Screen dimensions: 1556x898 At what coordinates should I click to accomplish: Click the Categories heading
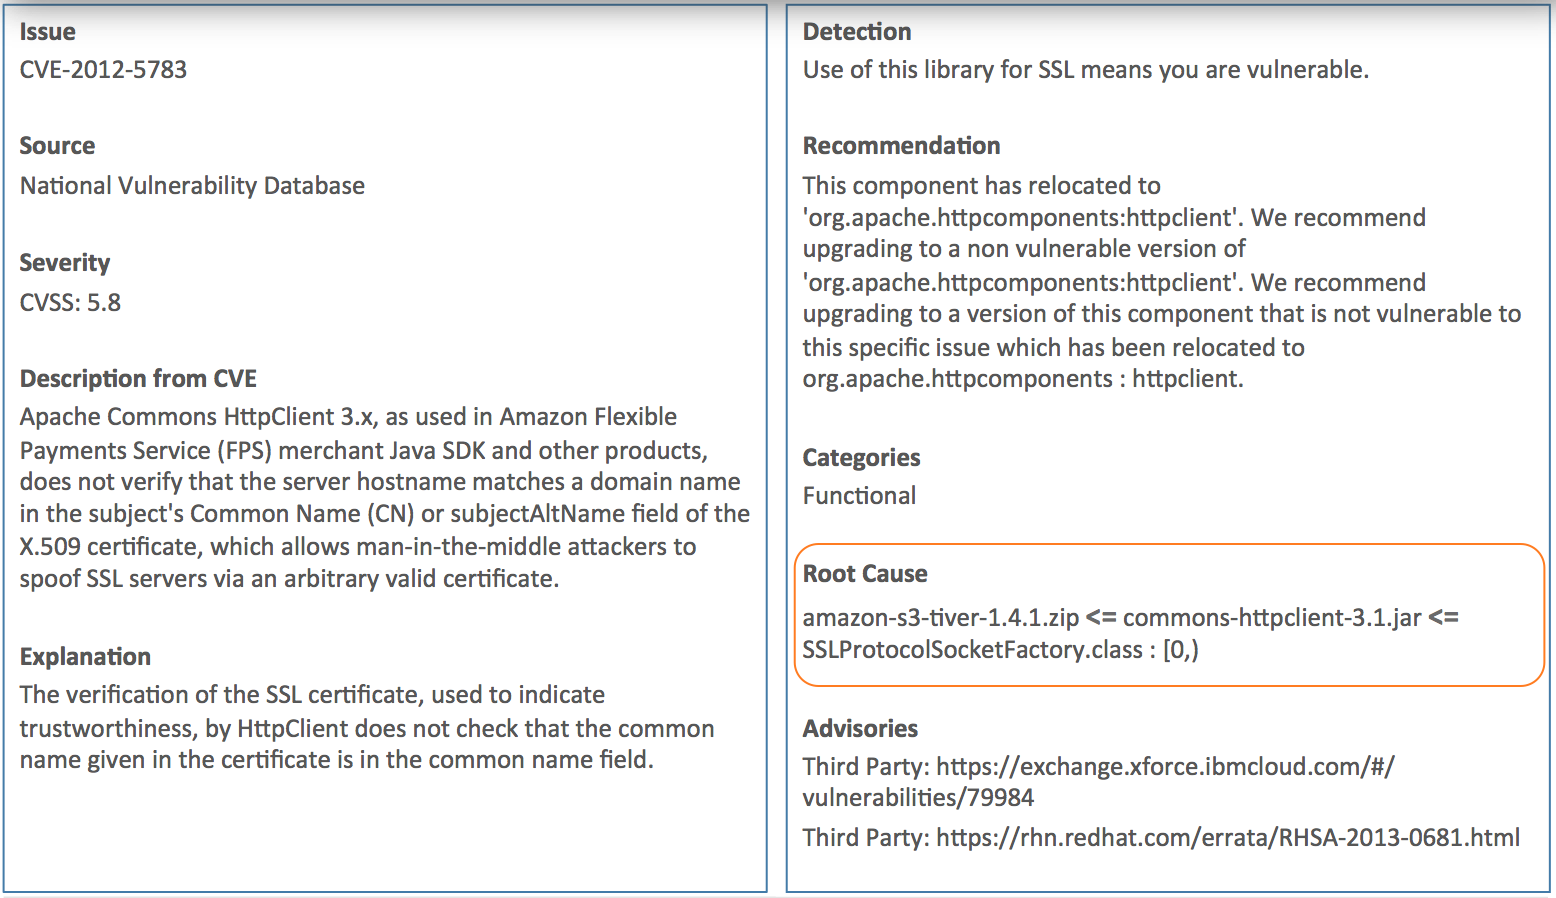click(861, 458)
